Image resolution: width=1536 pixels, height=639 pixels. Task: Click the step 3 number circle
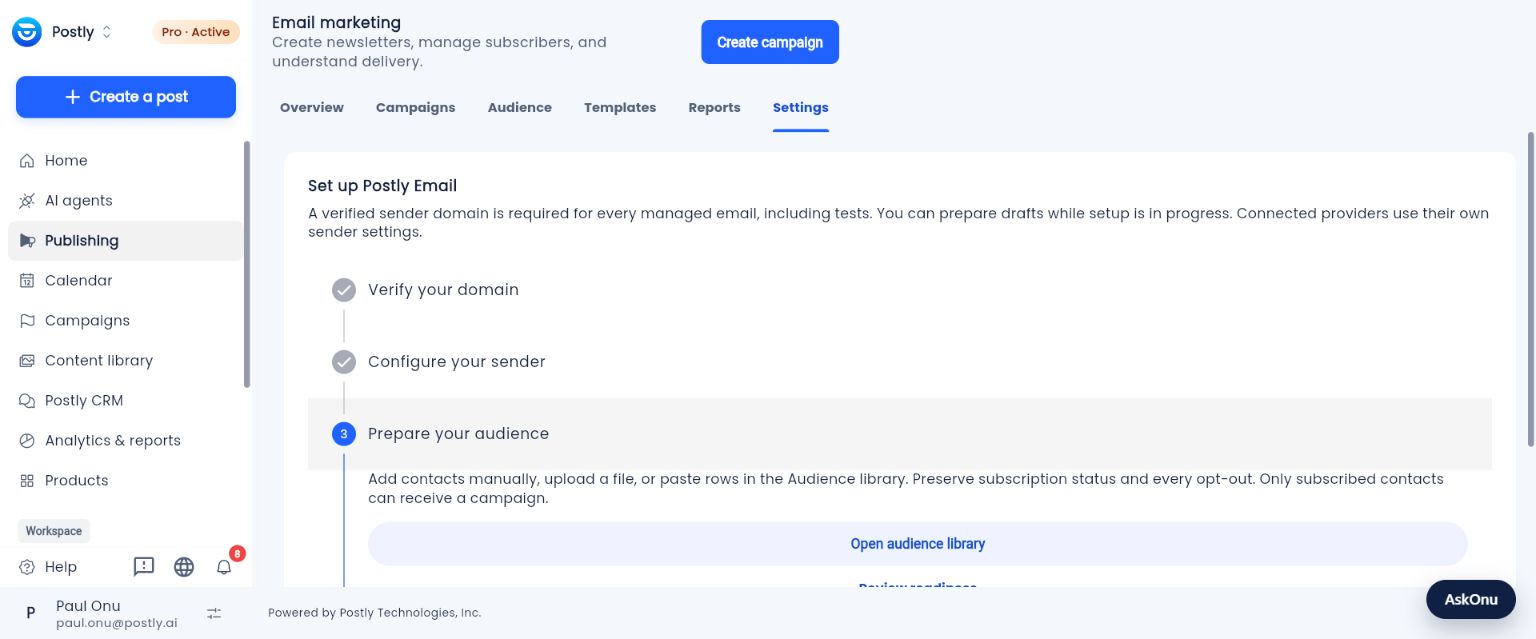click(x=344, y=434)
